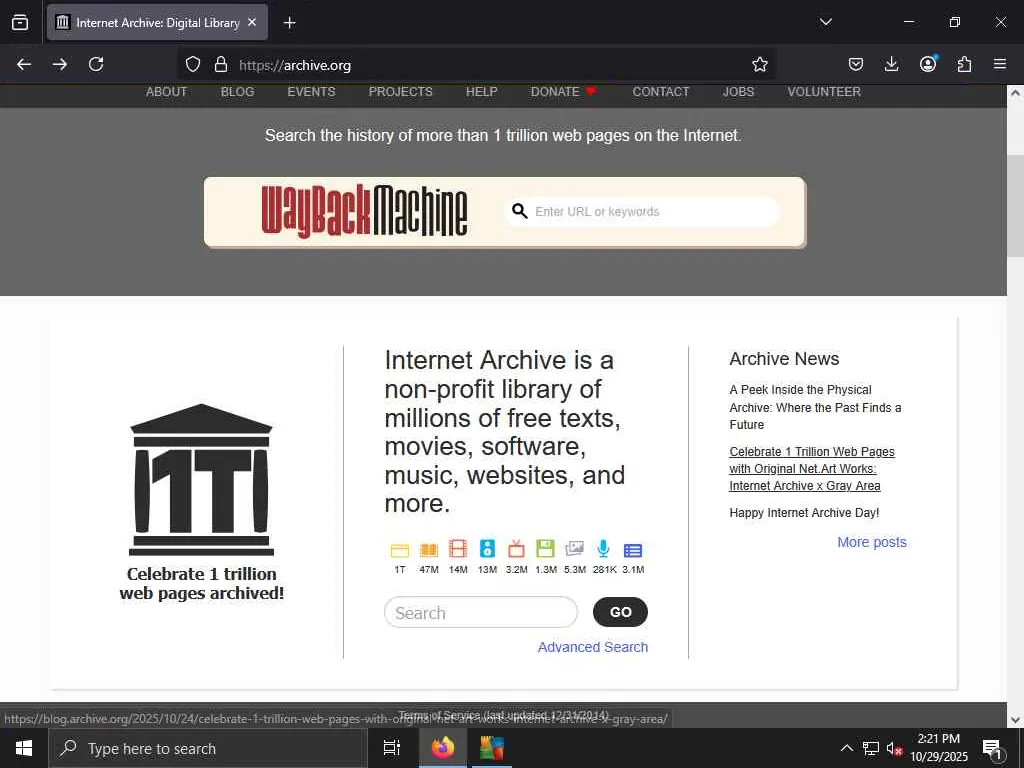
Task: Open A Peek Inside the Physical Archive post
Action: coord(815,407)
